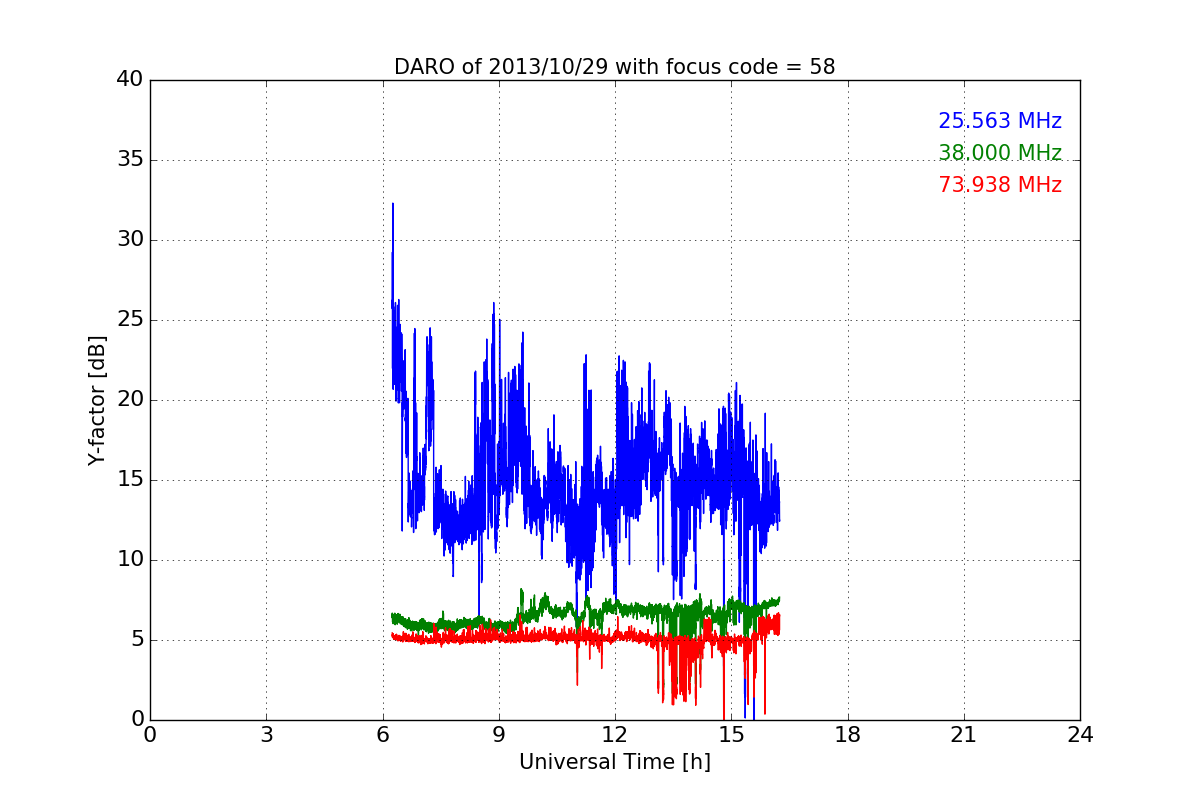Click the Y-factor [dB] axis label
The height and width of the screenshot is (800, 1200).
pyautogui.click(x=97, y=400)
